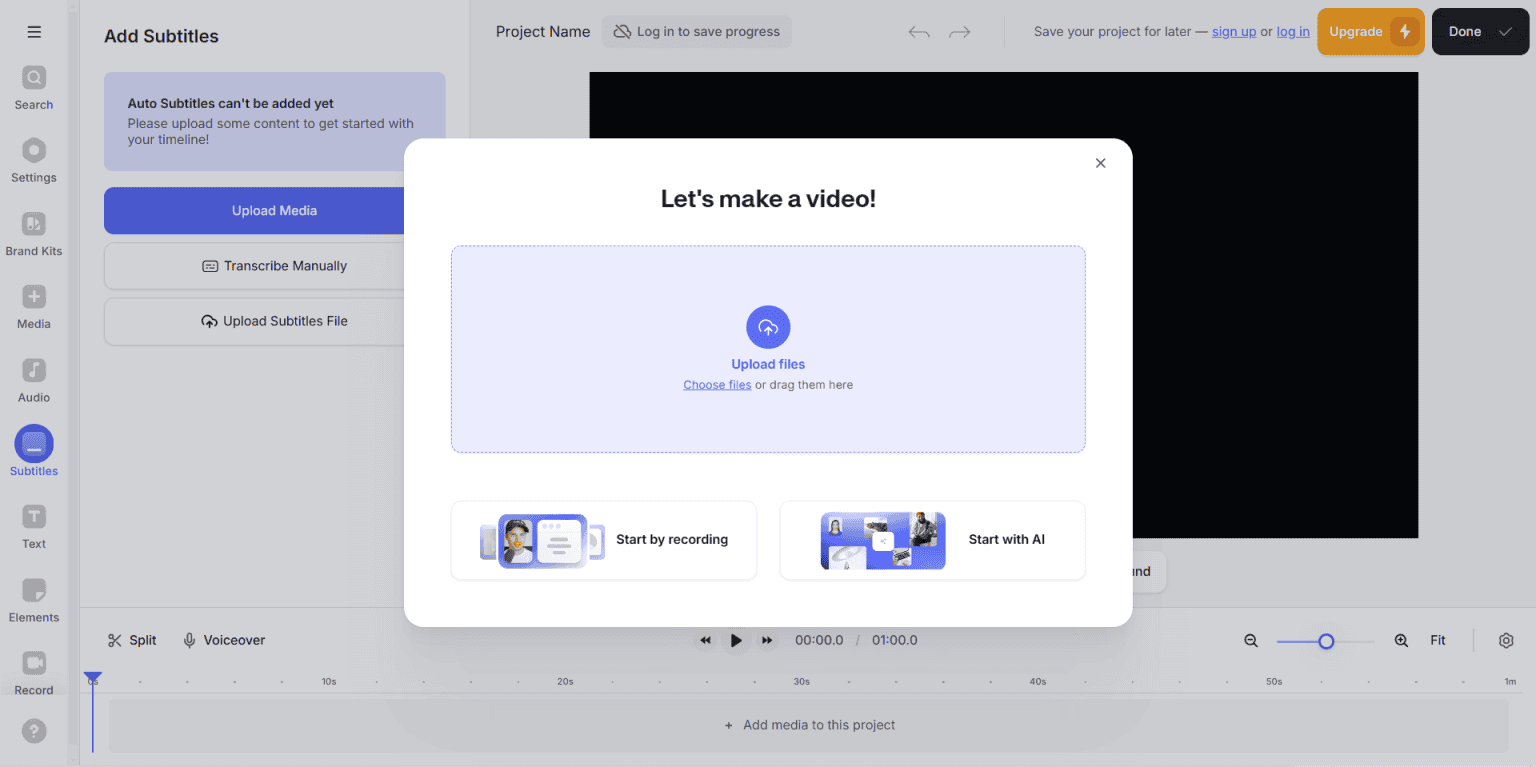Click the undo arrow icon
The width and height of the screenshot is (1536, 767).
tap(919, 32)
